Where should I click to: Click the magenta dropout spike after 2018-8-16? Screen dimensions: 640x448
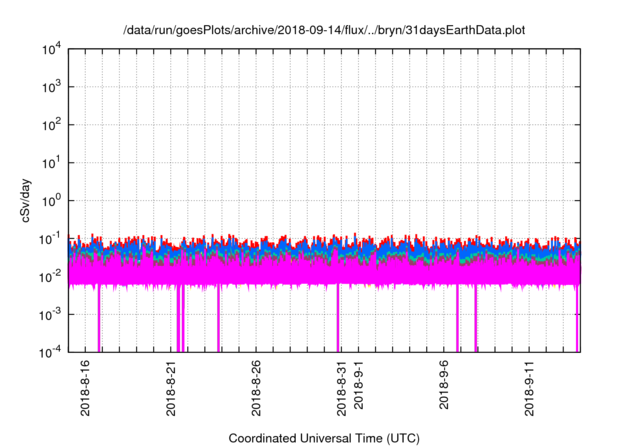click(x=99, y=318)
